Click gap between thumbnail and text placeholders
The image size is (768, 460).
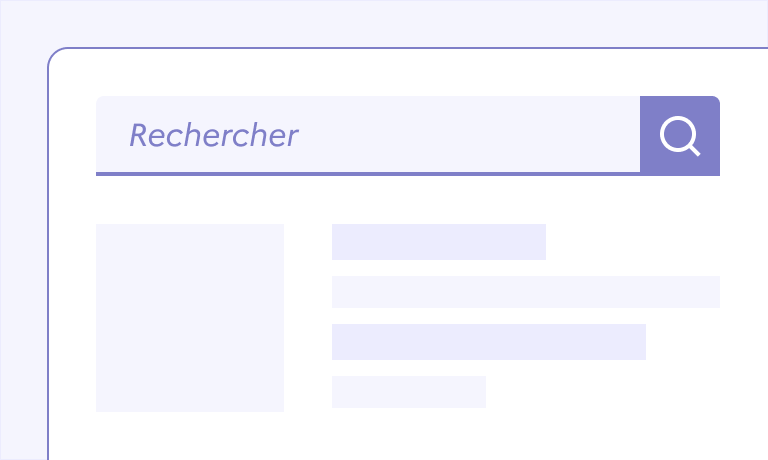308,318
